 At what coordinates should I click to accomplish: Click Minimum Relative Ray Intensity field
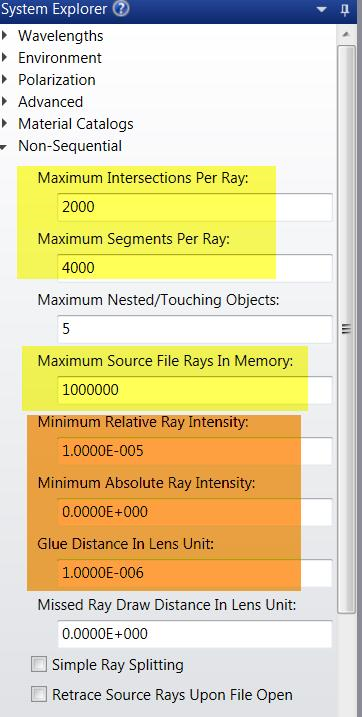[x=195, y=451]
